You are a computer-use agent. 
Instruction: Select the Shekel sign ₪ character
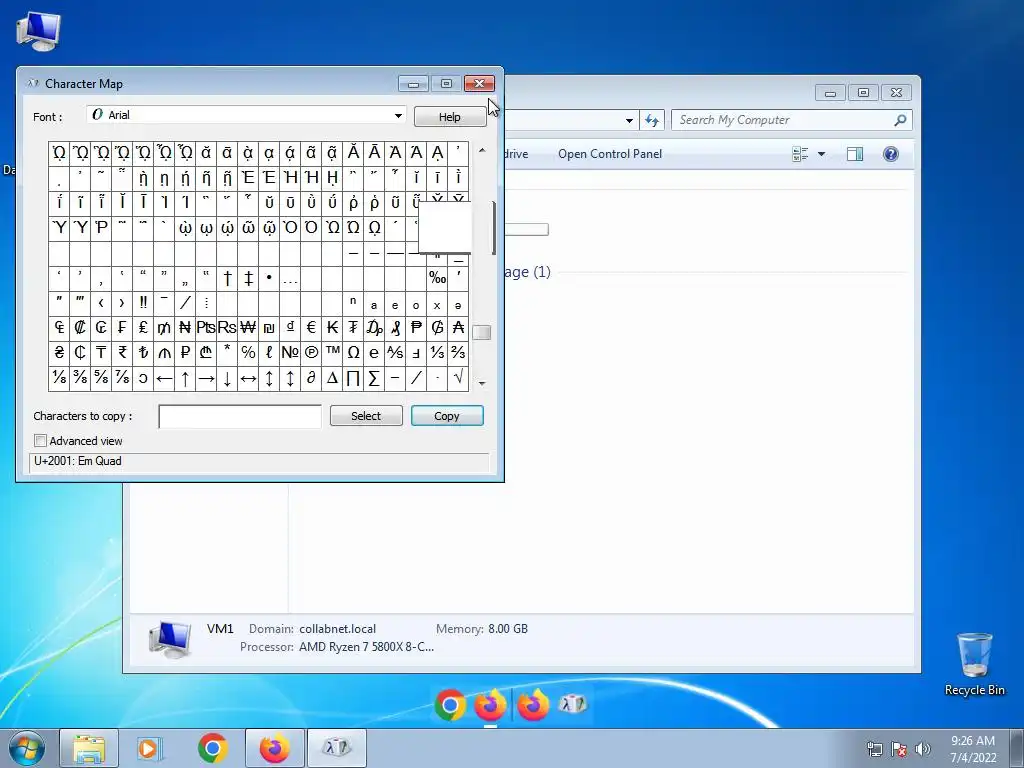point(269,327)
